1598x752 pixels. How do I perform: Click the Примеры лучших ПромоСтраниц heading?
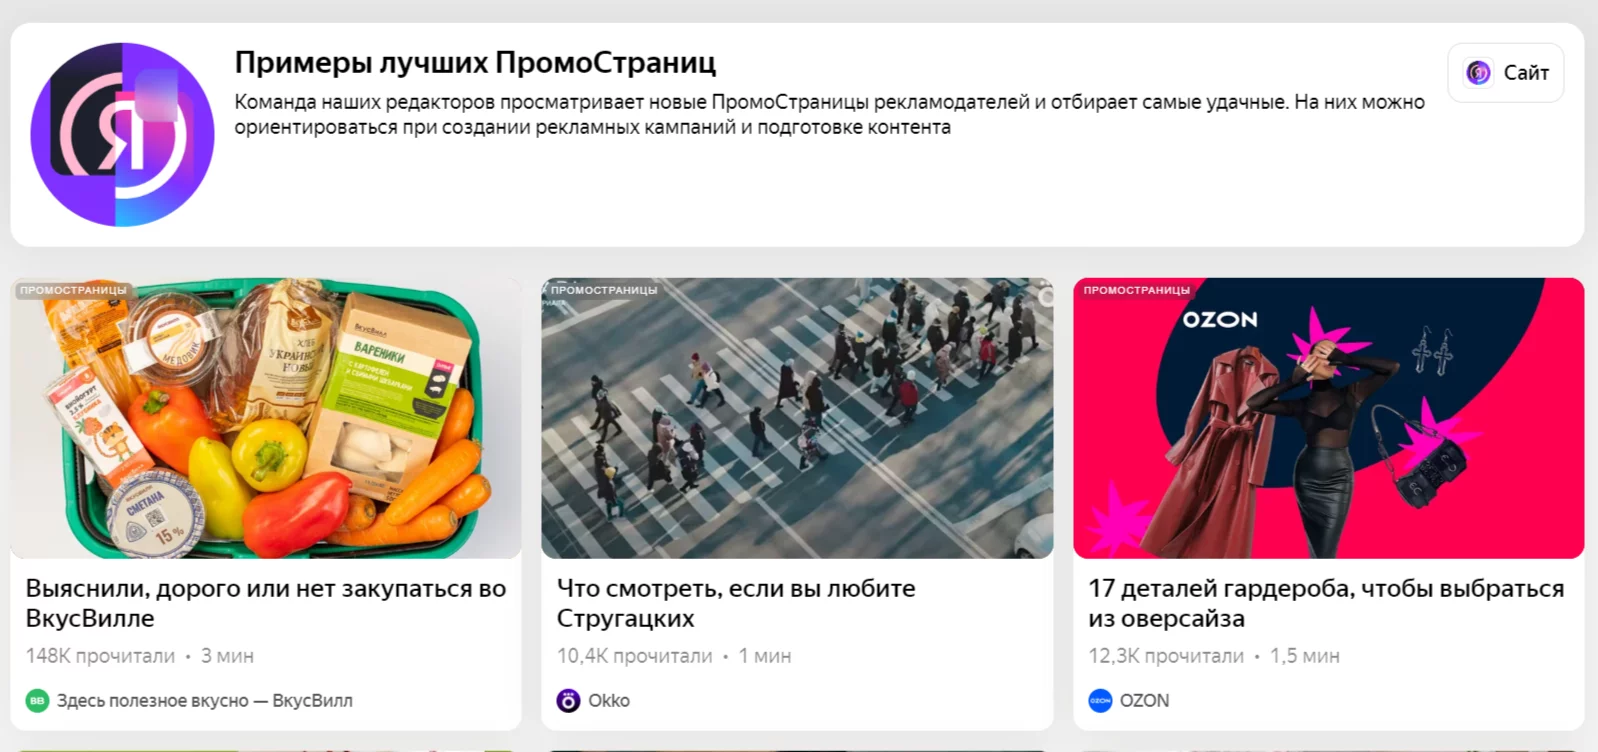pos(475,62)
